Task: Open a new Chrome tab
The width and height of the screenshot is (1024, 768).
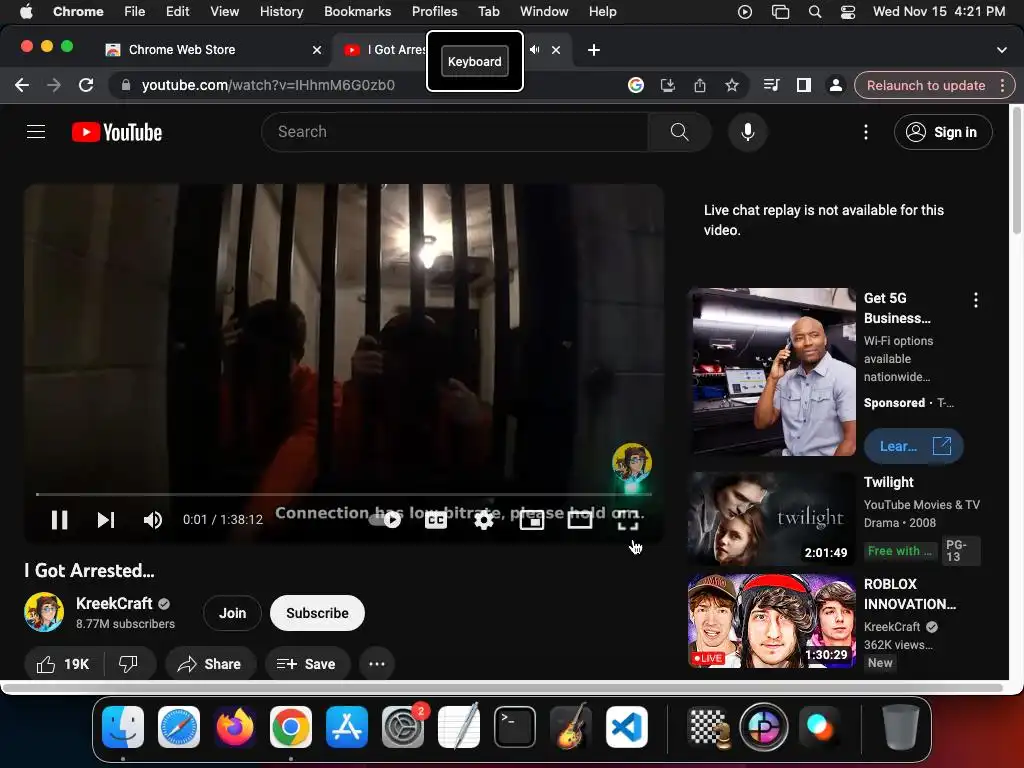Action: tap(594, 50)
